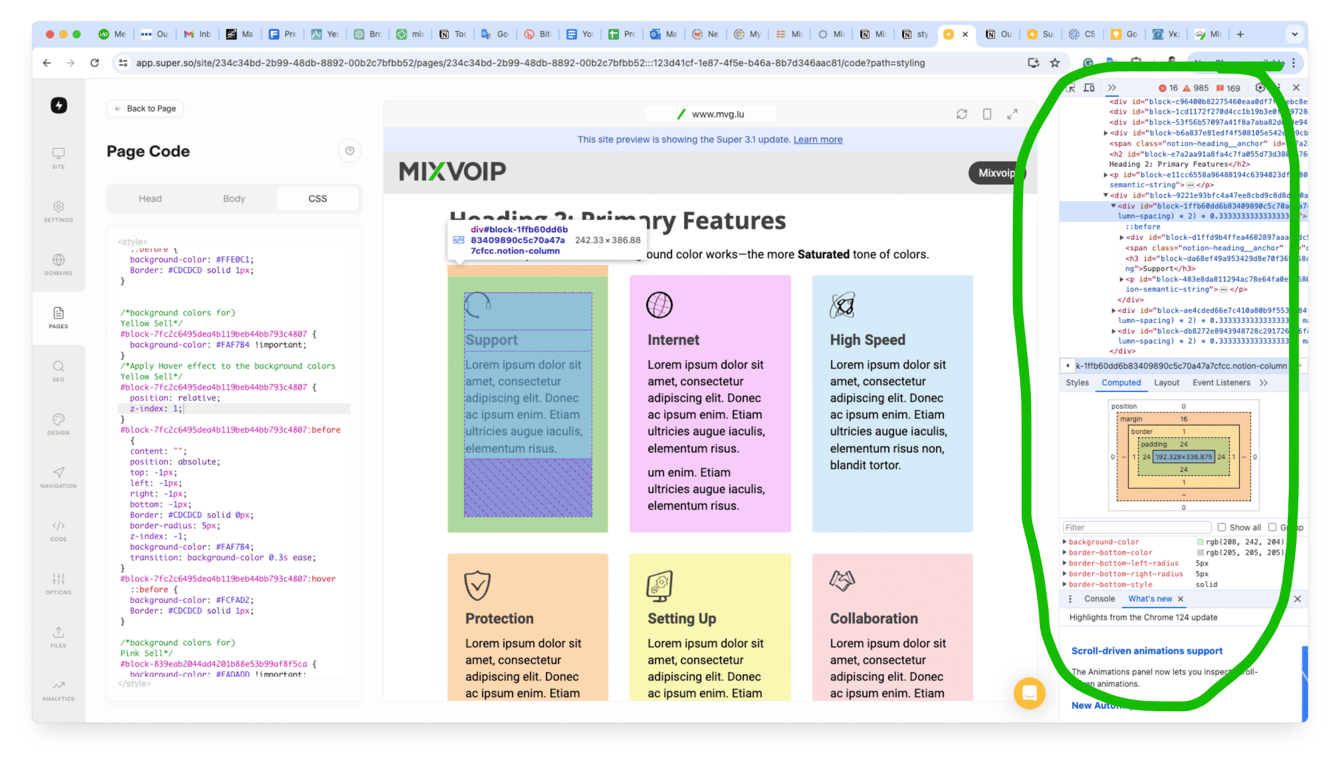Click the Super lightning bolt logo
Image resolution: width=1342 pixels, height=768 pixels.
(59, 105)
